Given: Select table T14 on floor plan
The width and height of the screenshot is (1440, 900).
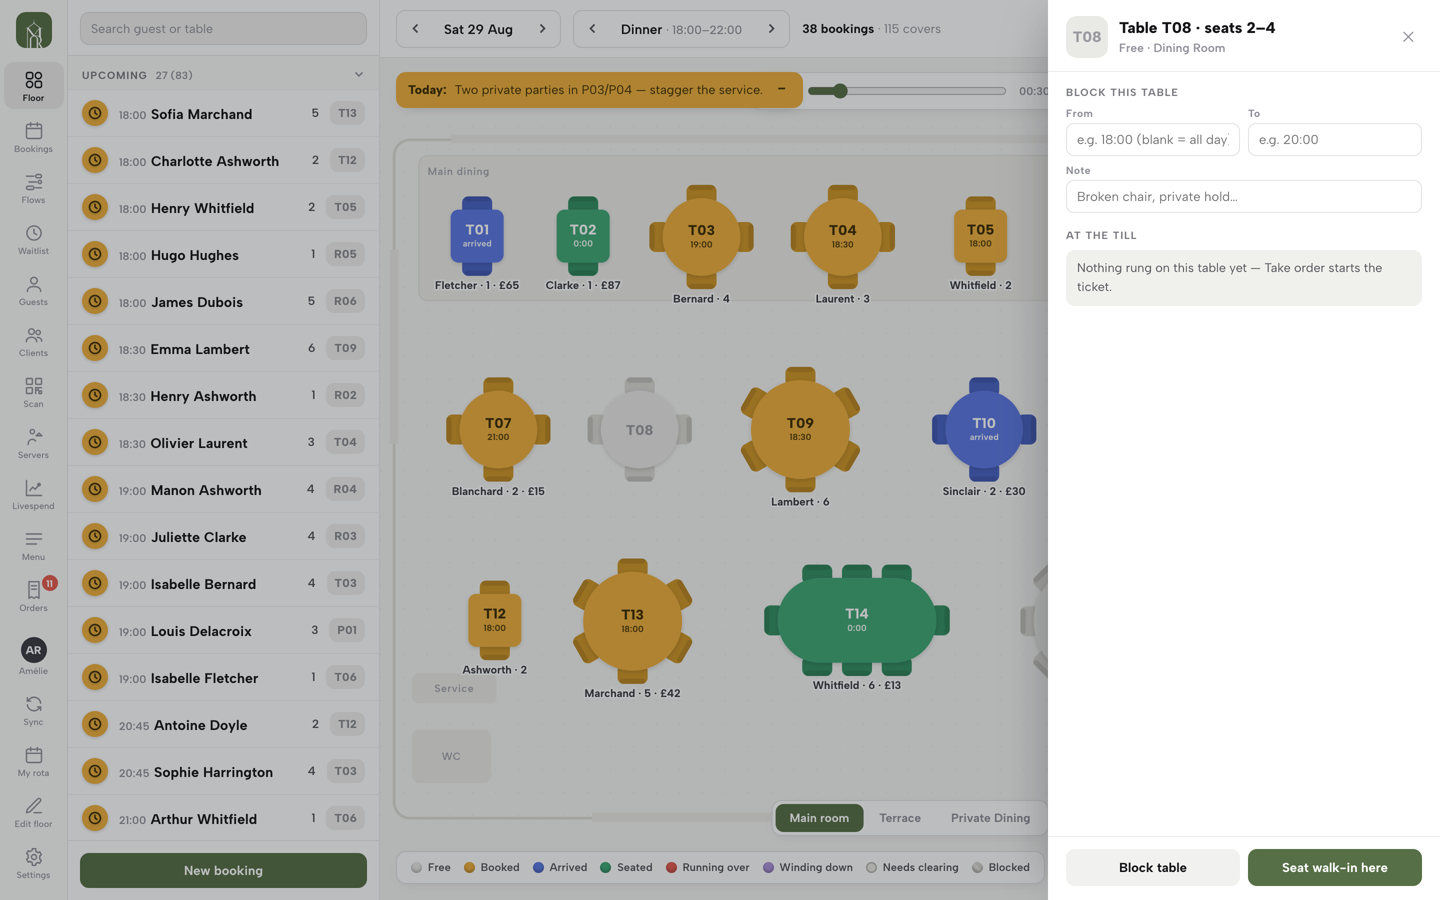Looking at the screenshot, I should 857,620.
